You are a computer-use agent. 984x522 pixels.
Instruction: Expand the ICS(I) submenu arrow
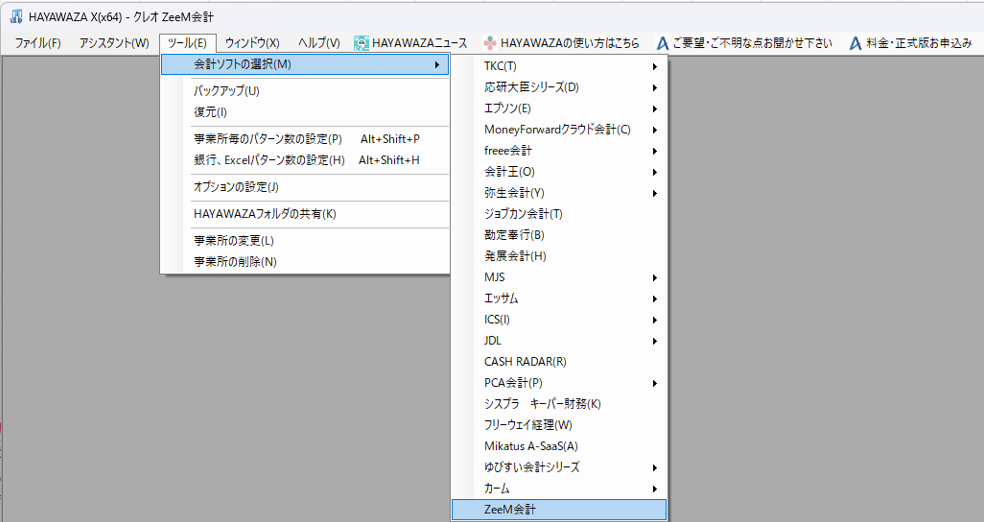tap(655, 320)
